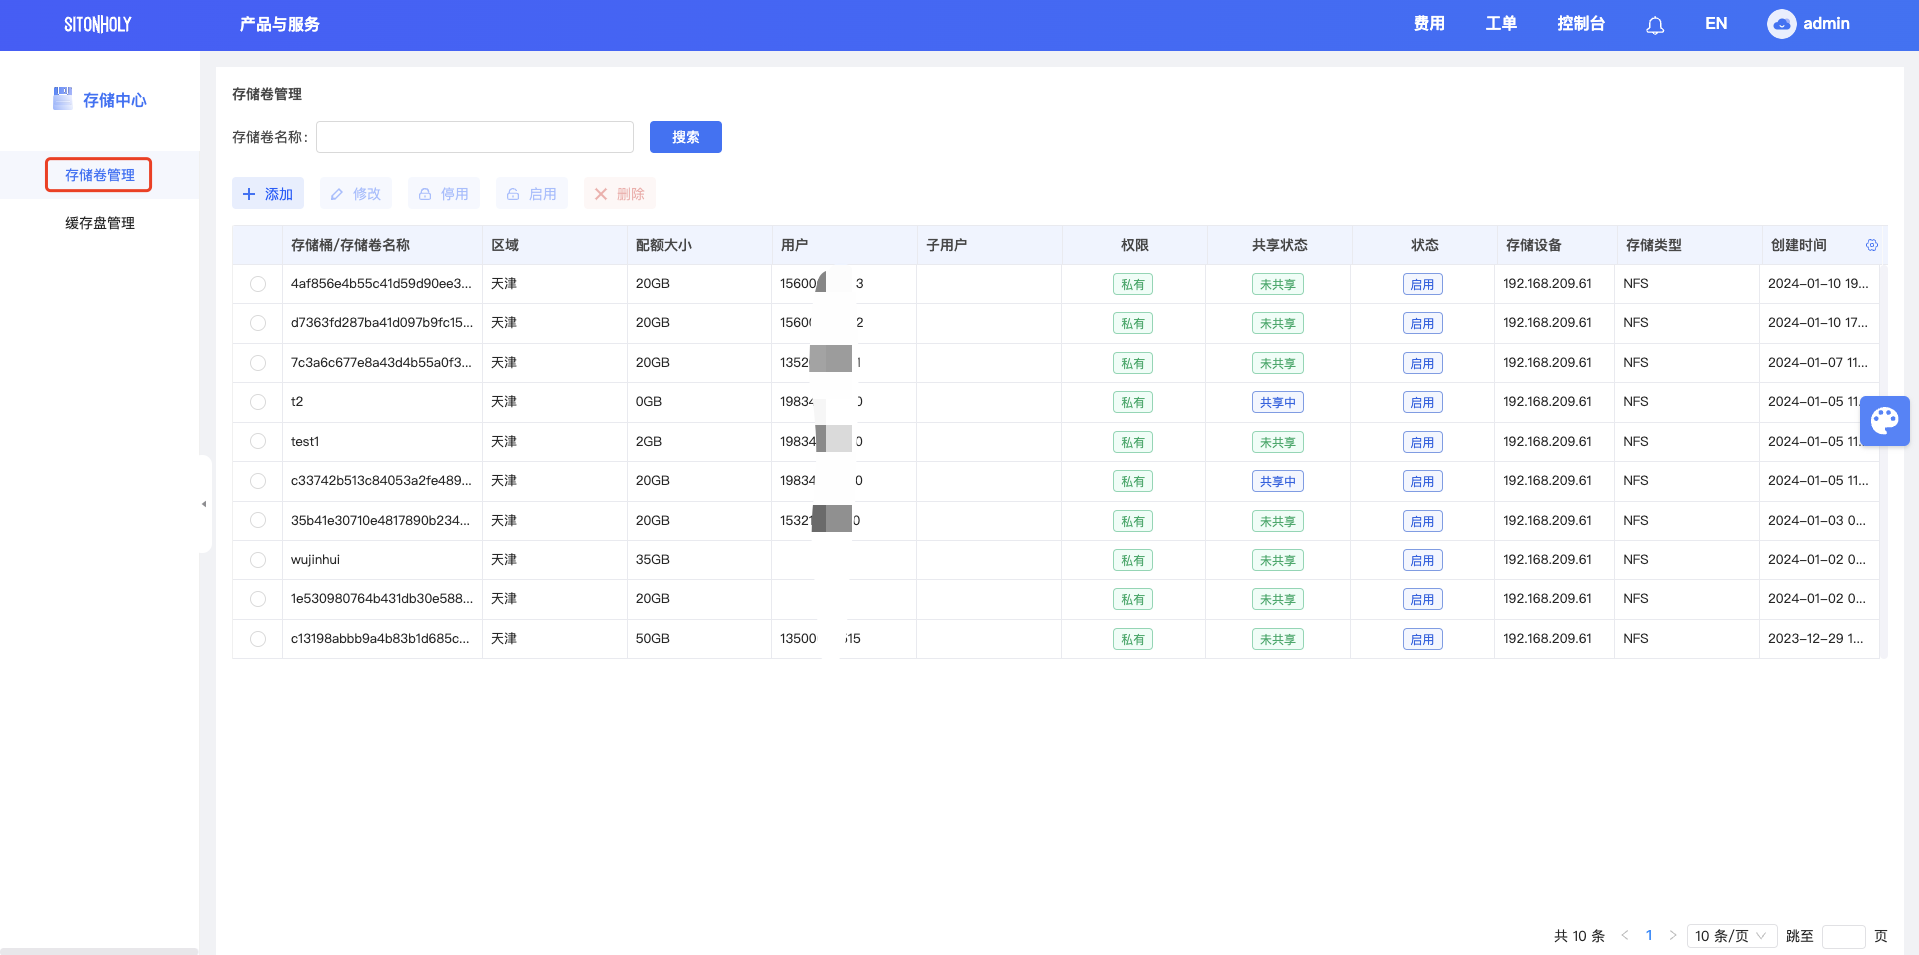Select radio for volume test1
The height and width of the screenshot is (955, 1919).
[x=258, y=441]
